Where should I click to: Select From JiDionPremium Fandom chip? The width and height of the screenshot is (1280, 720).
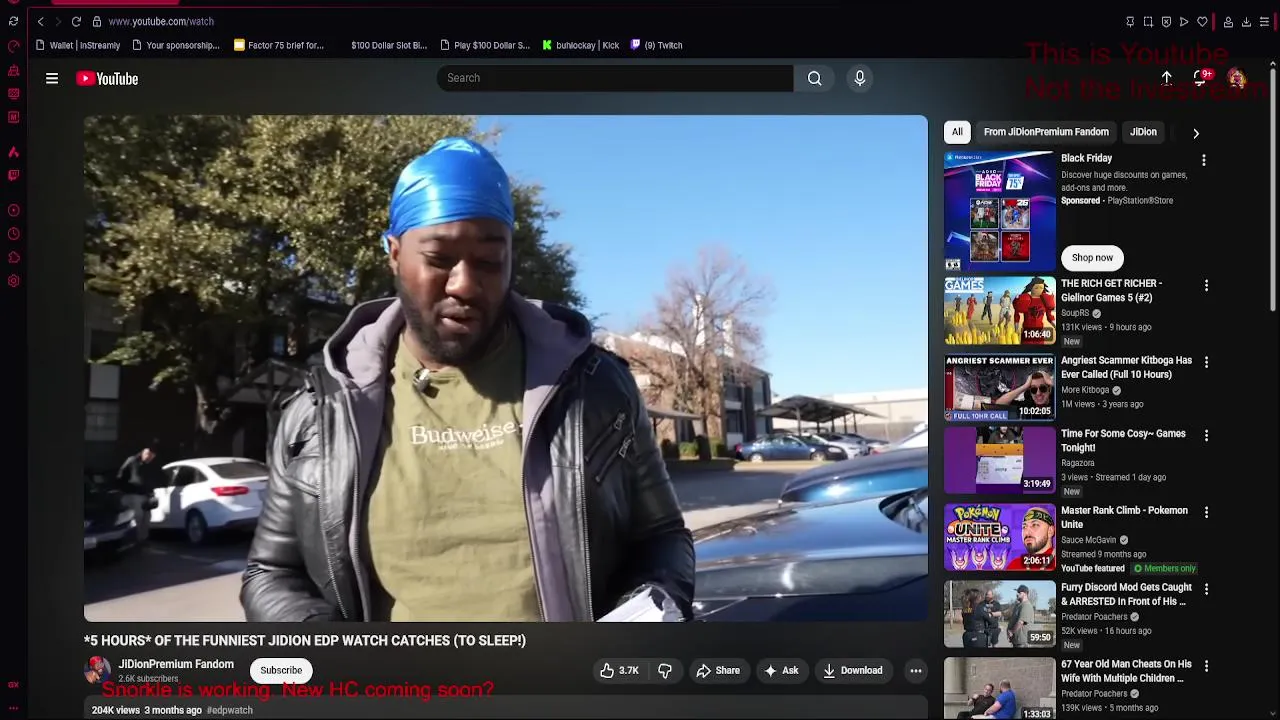[x=1046, y=132]
